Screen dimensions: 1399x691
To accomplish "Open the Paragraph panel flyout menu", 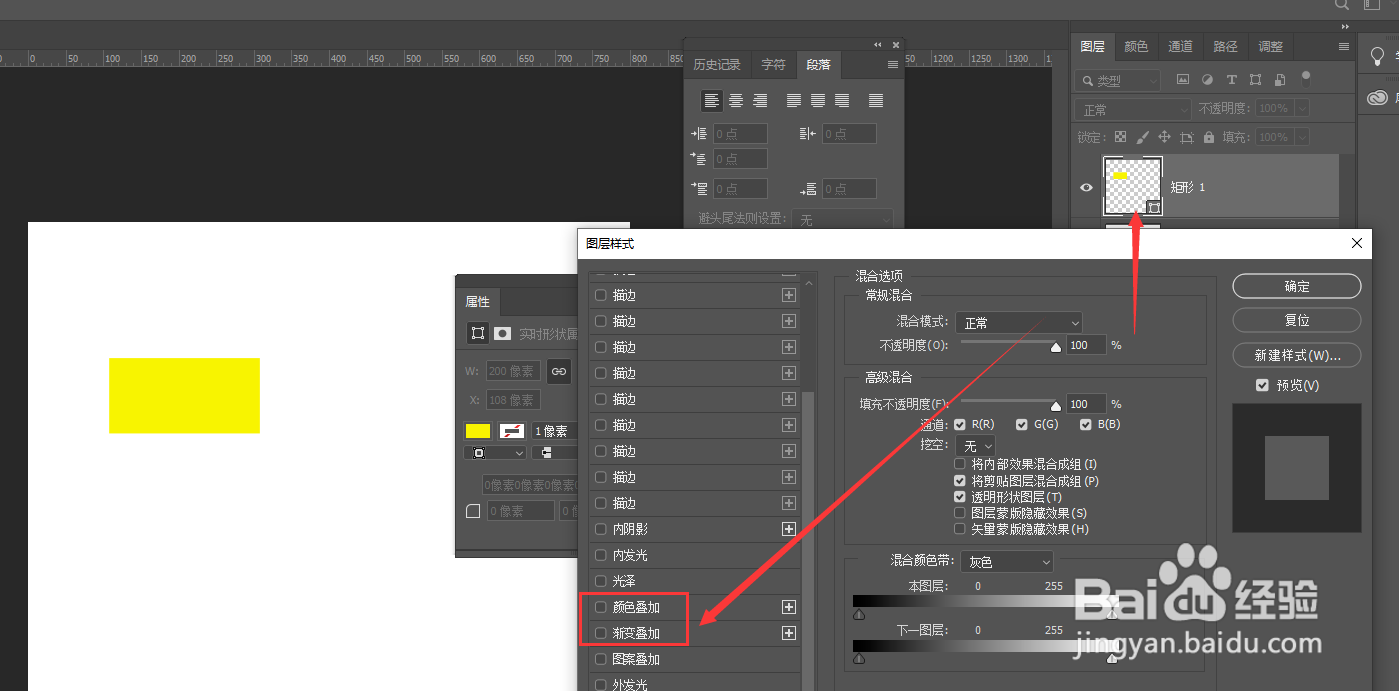I will [893, 65].
